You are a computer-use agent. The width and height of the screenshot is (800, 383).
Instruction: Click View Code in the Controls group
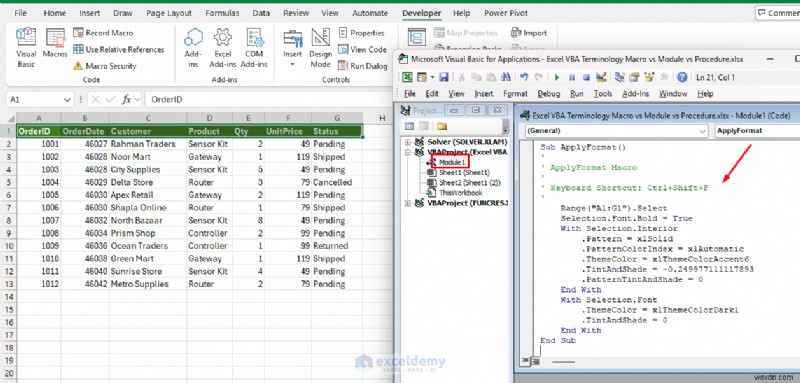point(362,49)
